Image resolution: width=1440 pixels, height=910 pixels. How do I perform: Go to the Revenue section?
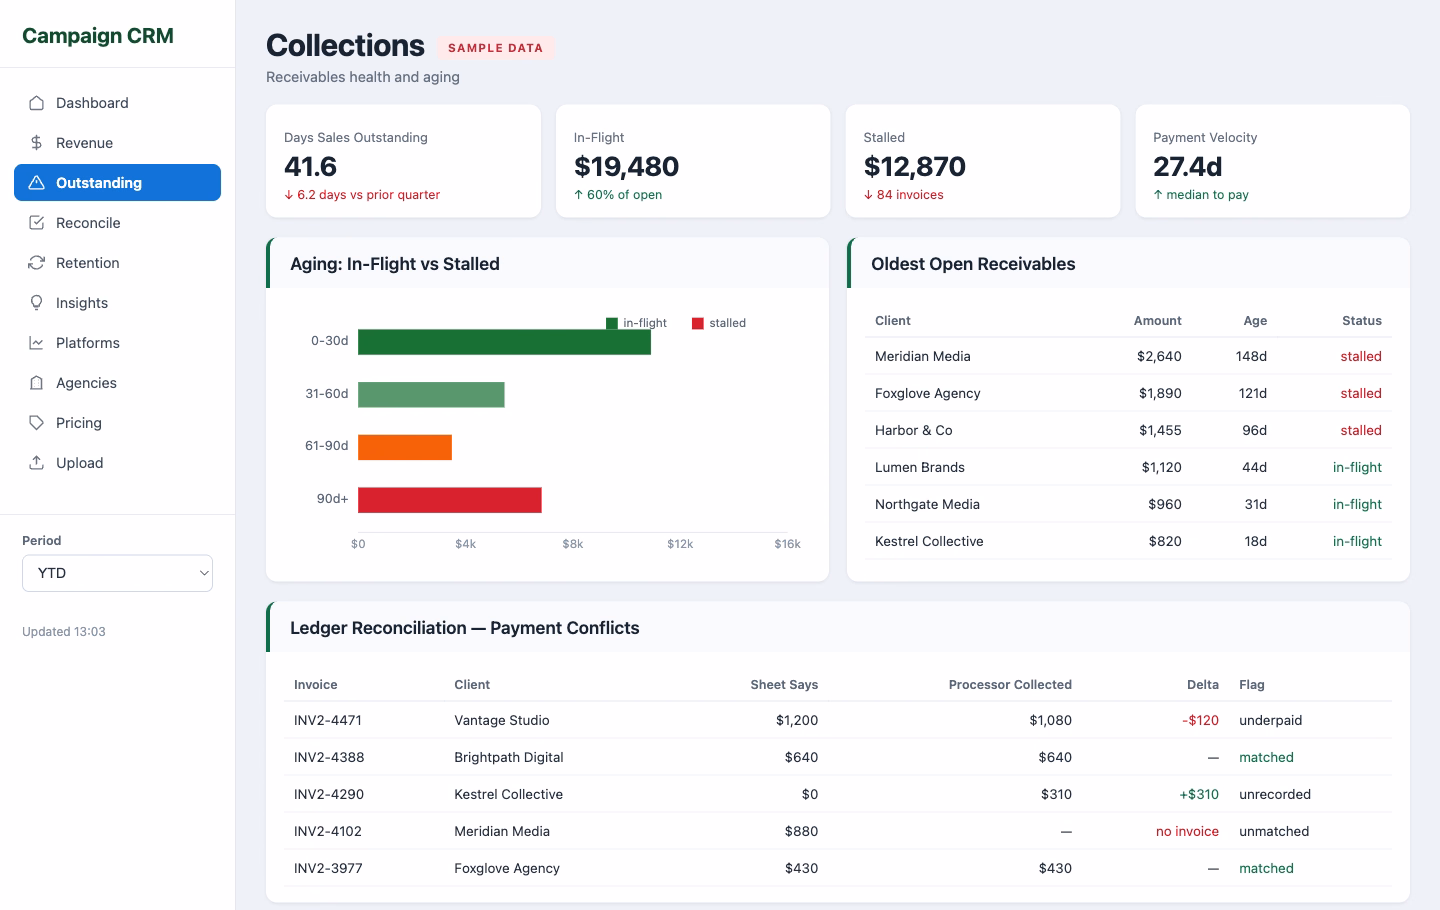click(x=117, y=143)
